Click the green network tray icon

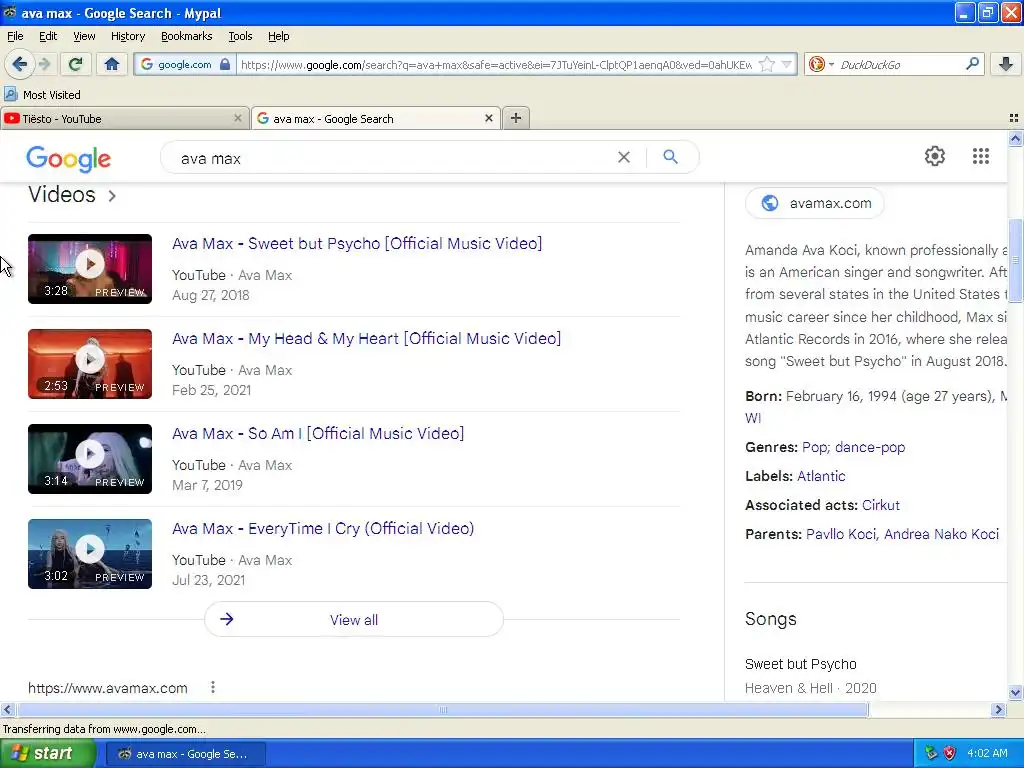[x=931, y=753]
